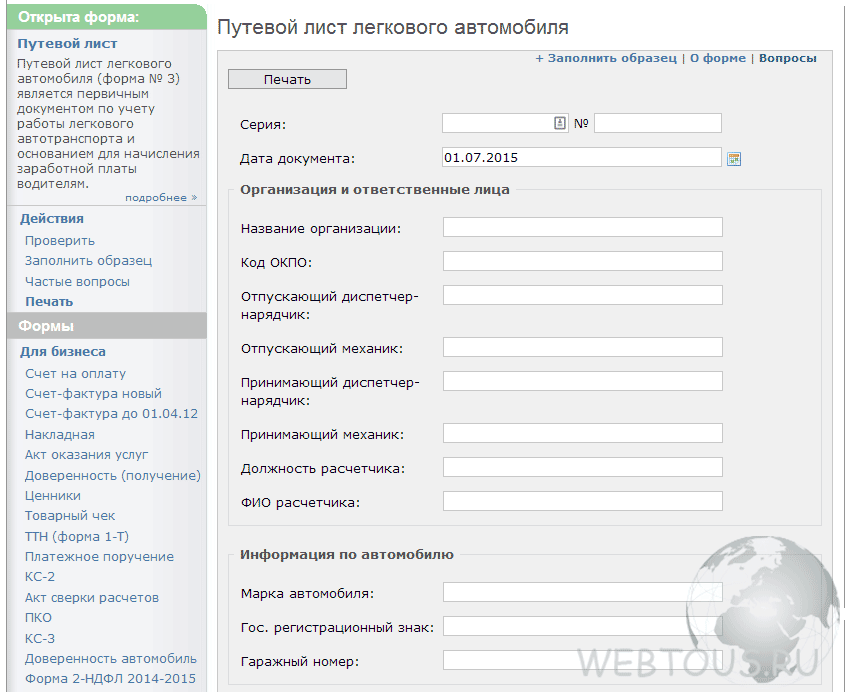Image resolution: width=845 pixels, height=692 pixels.
Task: Open the Для бизнеса category
Action: click(x=63, y=352)
